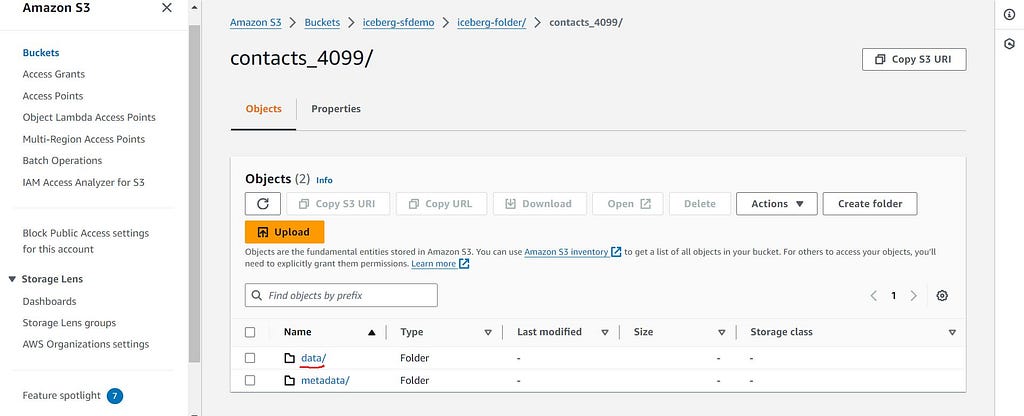This screenshot has width=1024, height=416.
Task: Sort by the Size column arrow
Action: pos(722,332)
